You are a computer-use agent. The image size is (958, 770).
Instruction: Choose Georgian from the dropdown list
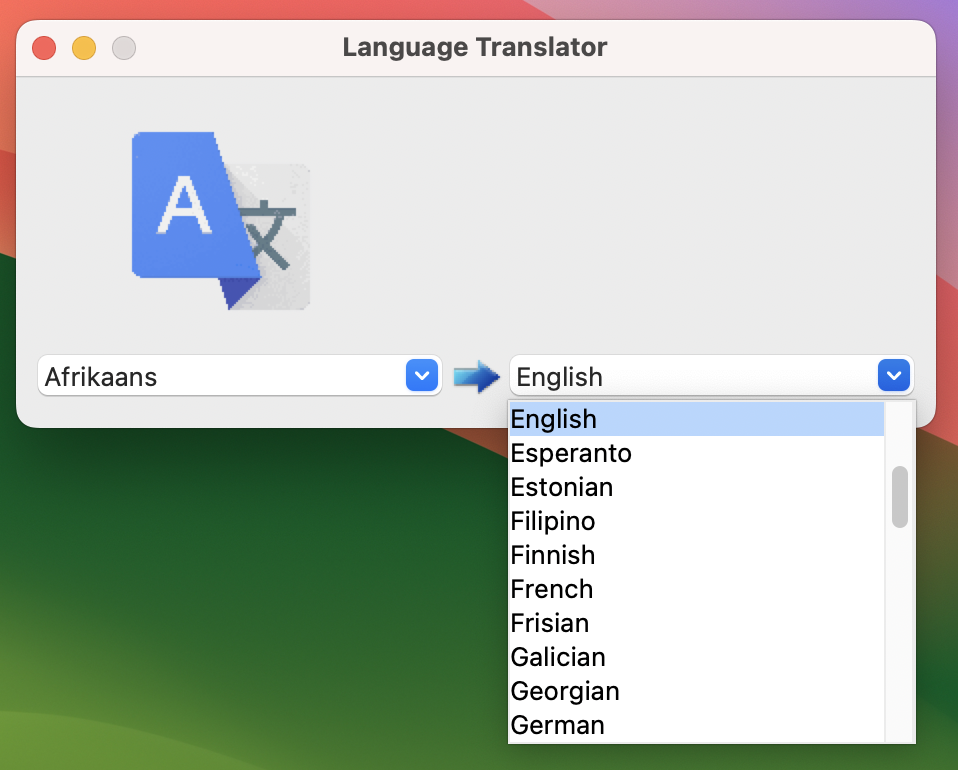697,691
